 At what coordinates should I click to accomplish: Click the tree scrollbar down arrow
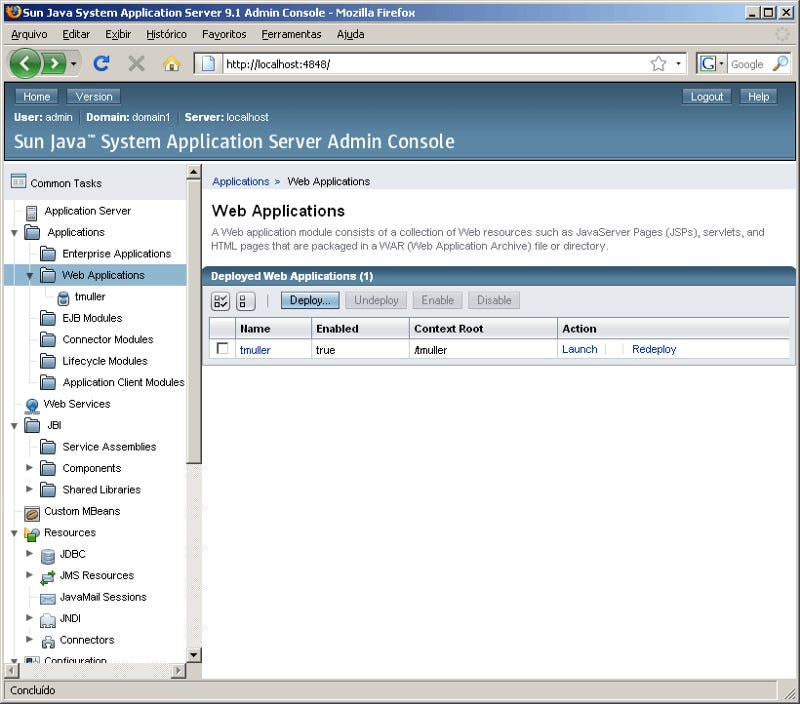tap(193, 655)
